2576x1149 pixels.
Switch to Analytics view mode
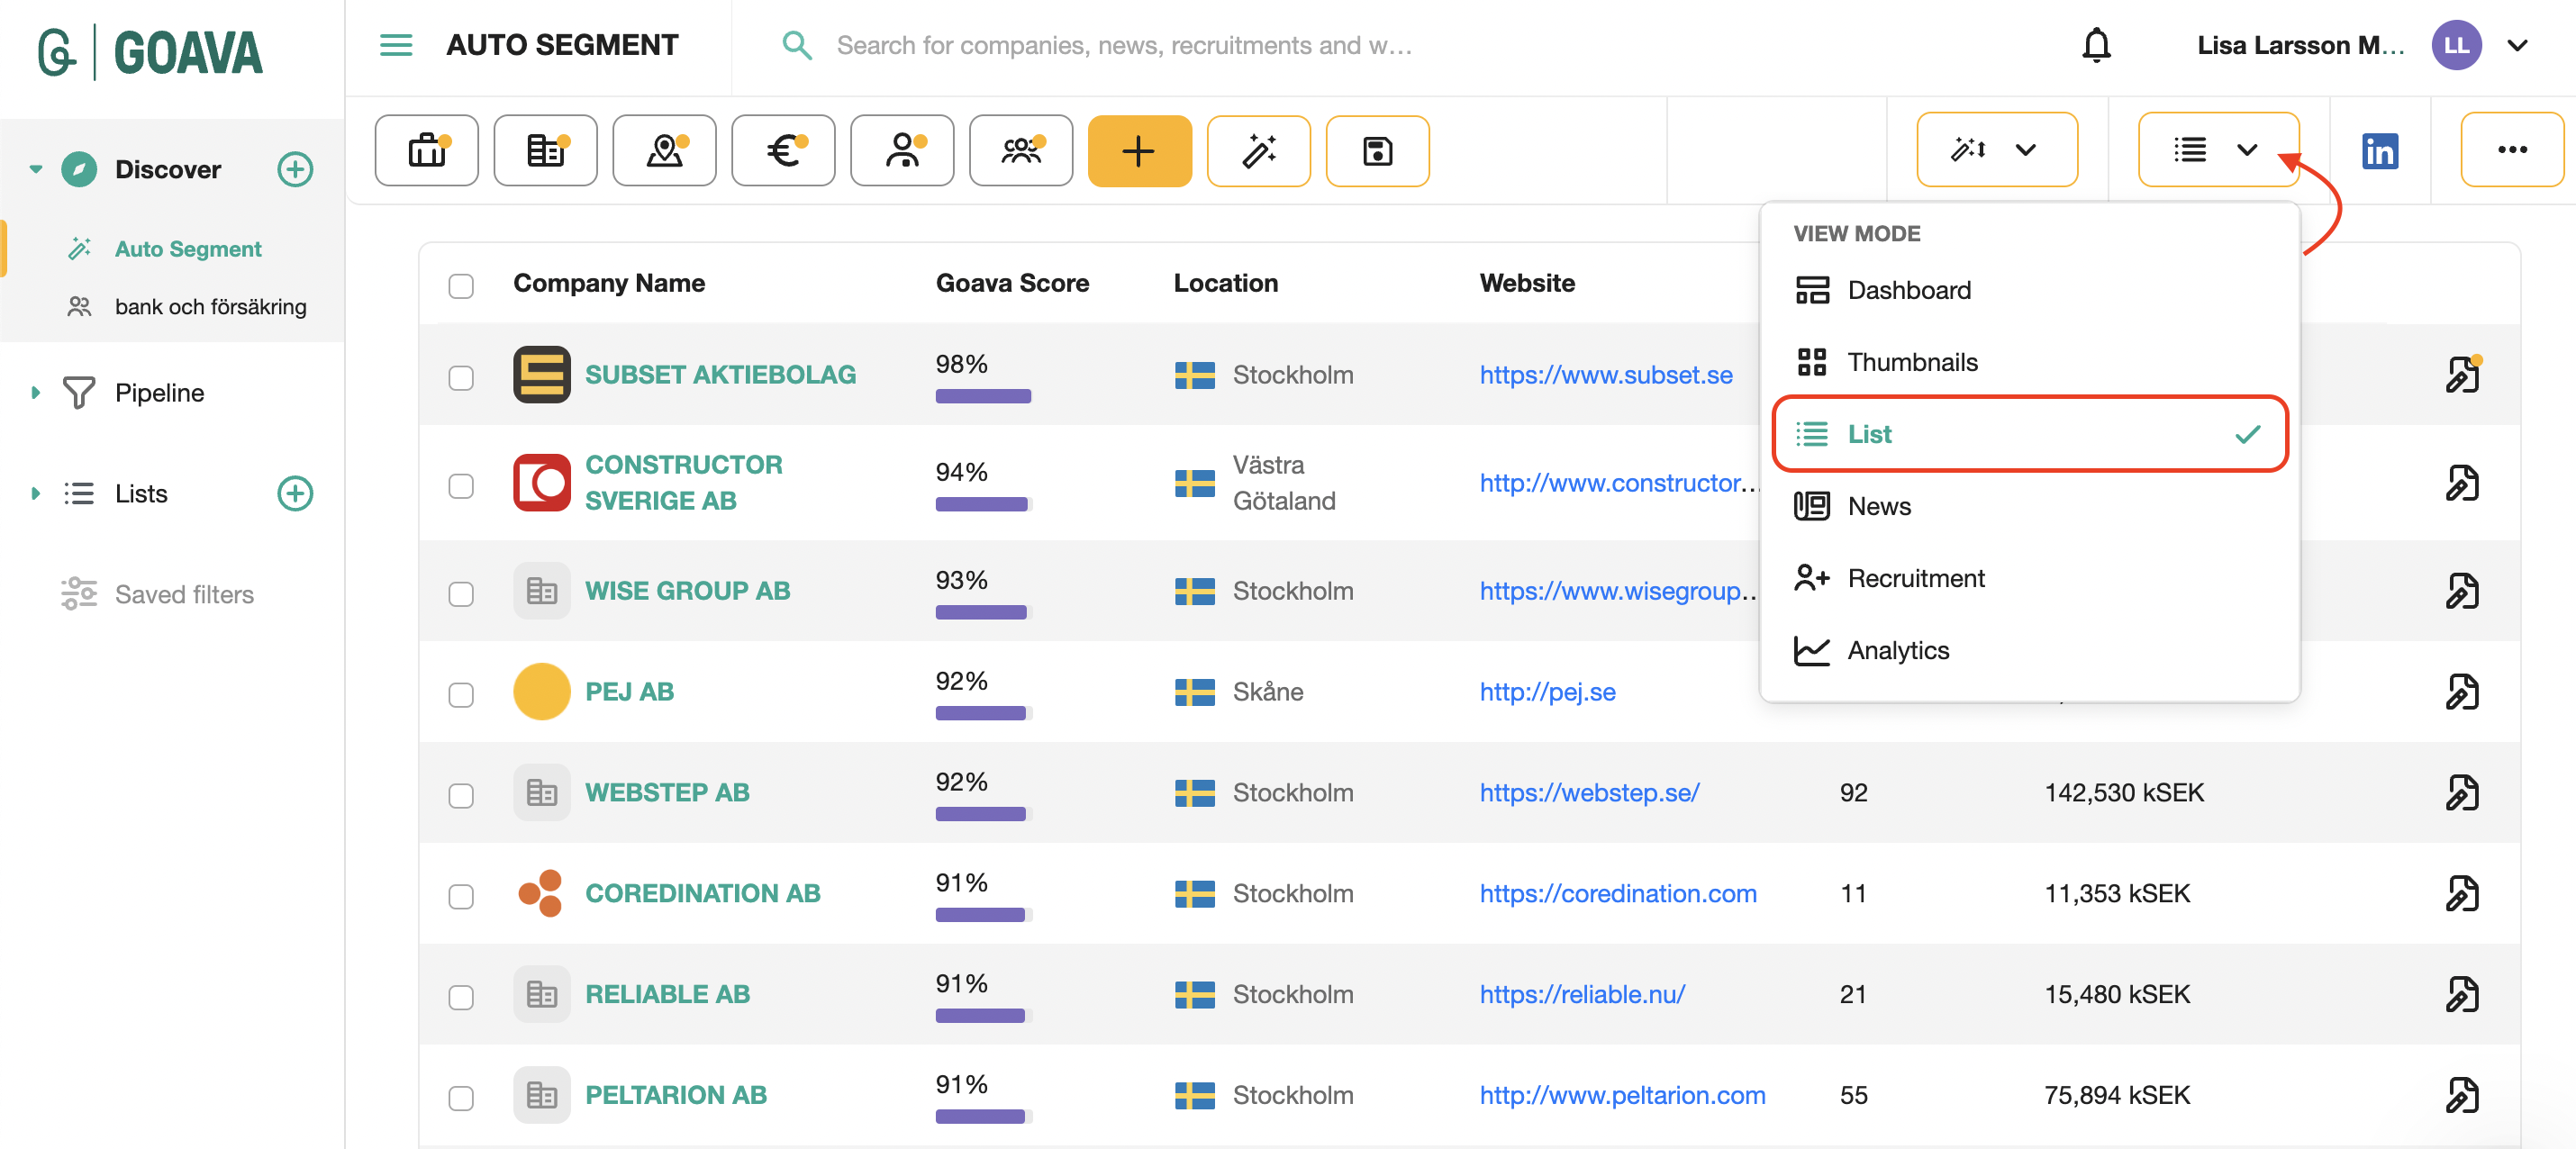point(1897,650)
